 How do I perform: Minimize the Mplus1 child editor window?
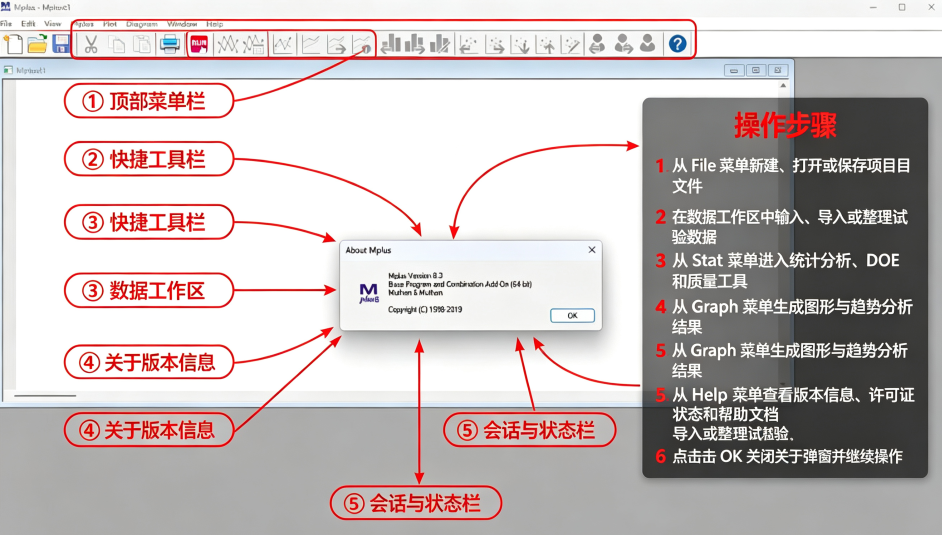point(734,70)
